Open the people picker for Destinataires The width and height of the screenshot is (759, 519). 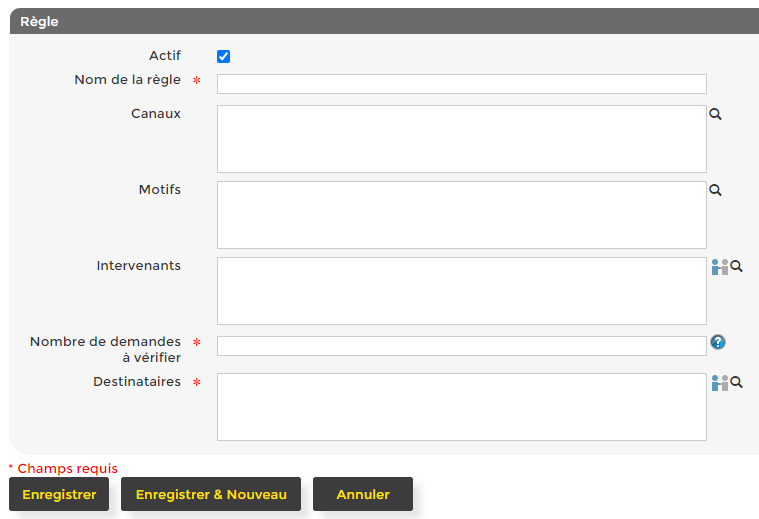click(719, 382)
